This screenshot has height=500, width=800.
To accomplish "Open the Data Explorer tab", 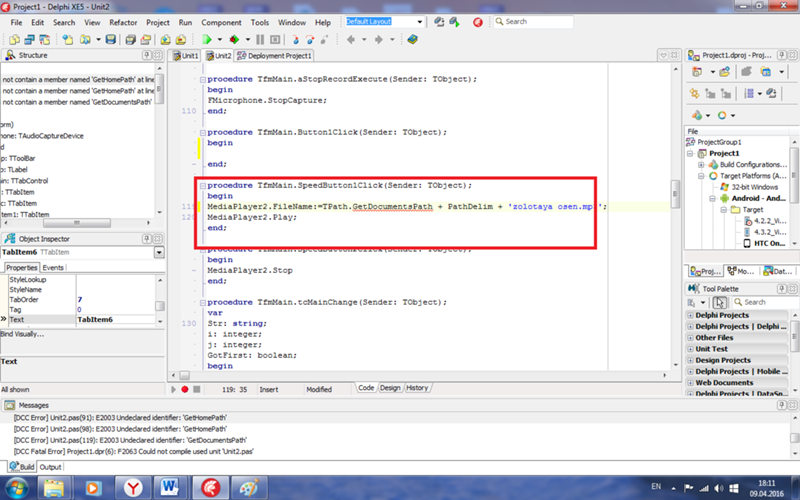I will [x=779, y=271].
